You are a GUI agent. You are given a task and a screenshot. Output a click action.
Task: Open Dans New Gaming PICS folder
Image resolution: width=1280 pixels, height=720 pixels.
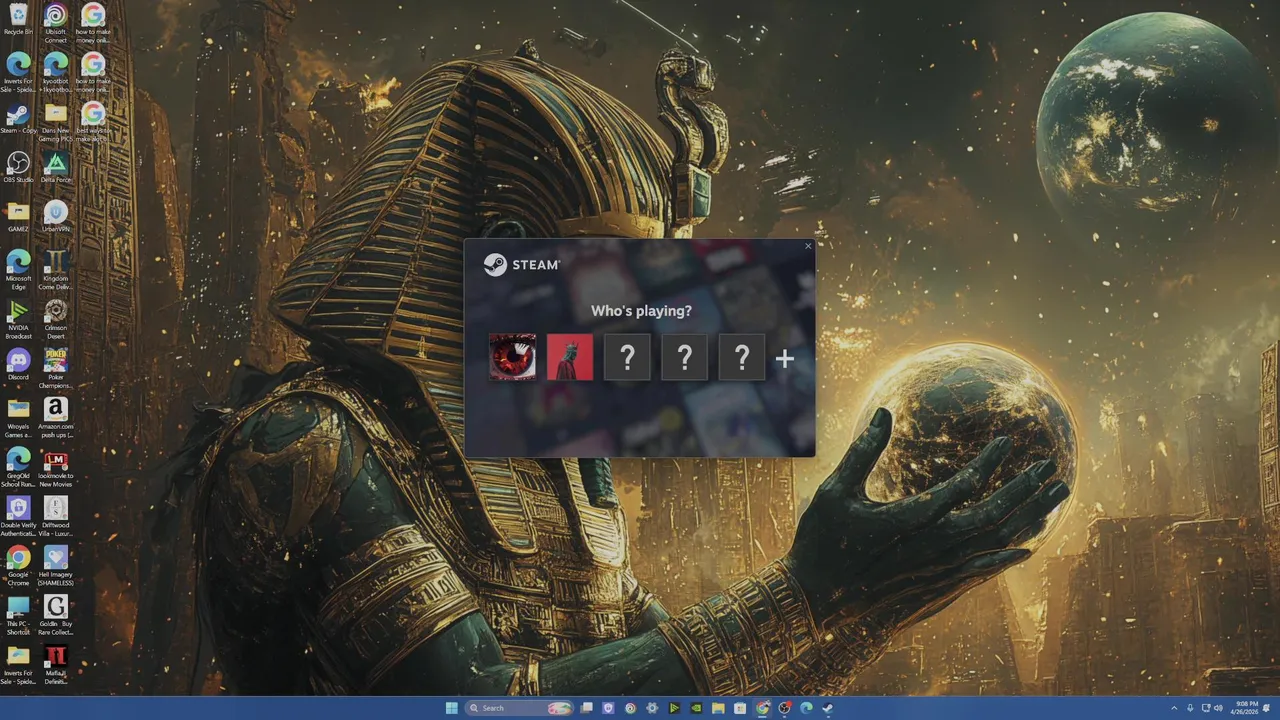56,121
